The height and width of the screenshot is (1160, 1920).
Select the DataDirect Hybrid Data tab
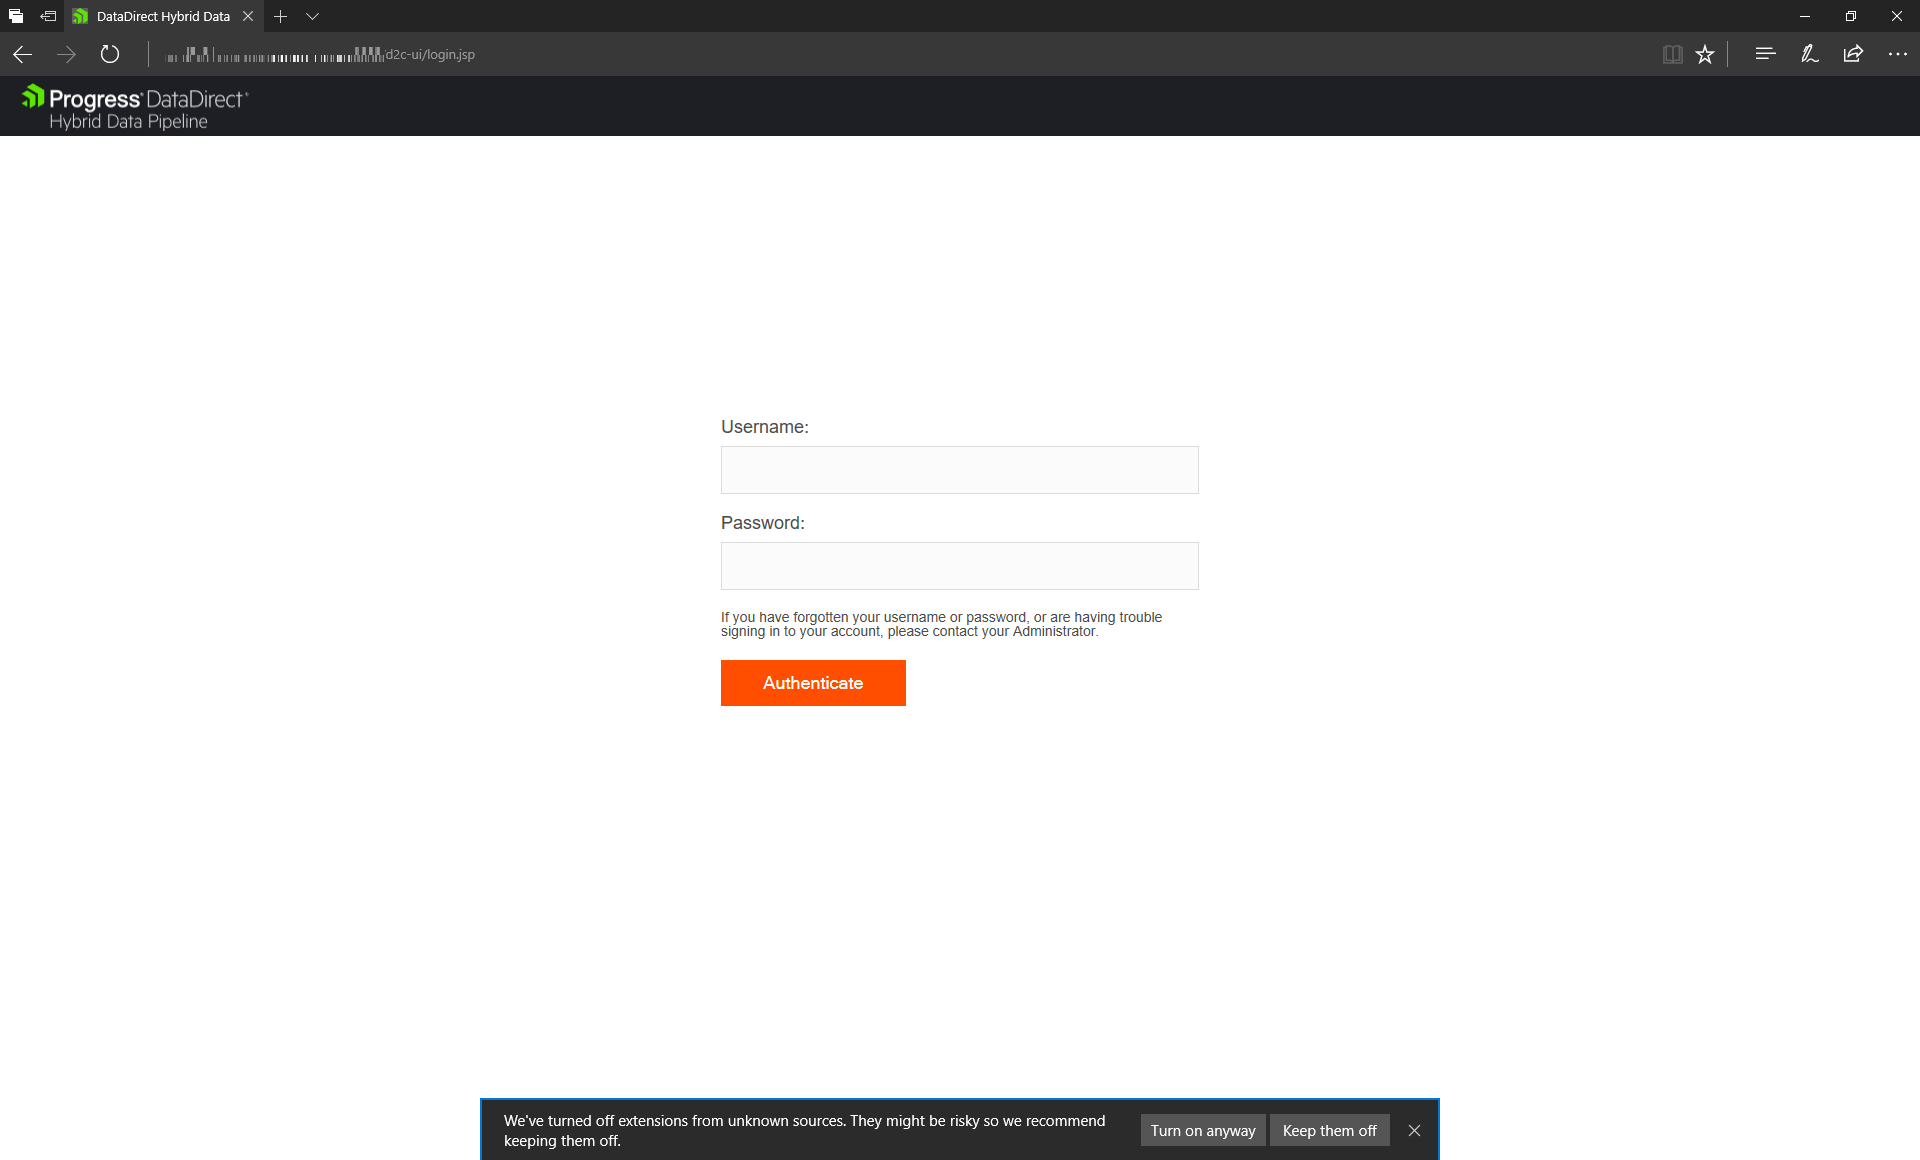tap(162, 16)
